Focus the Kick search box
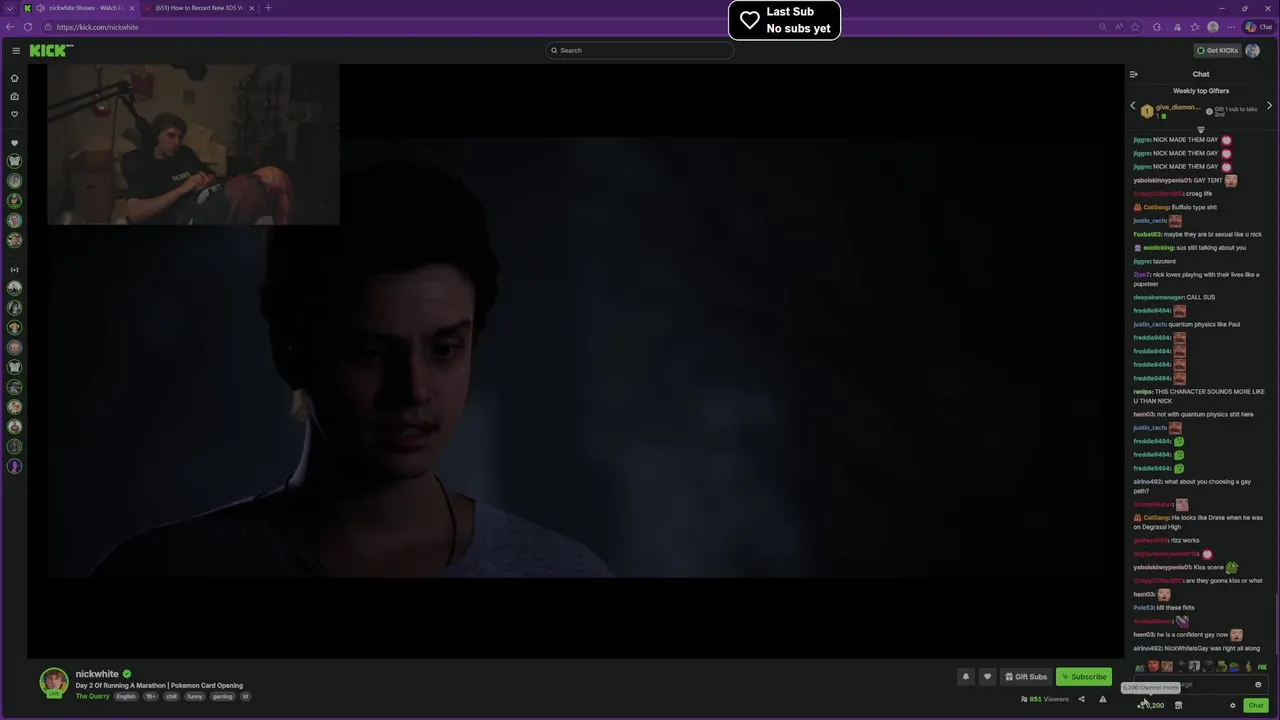 (x=639, y=50)
